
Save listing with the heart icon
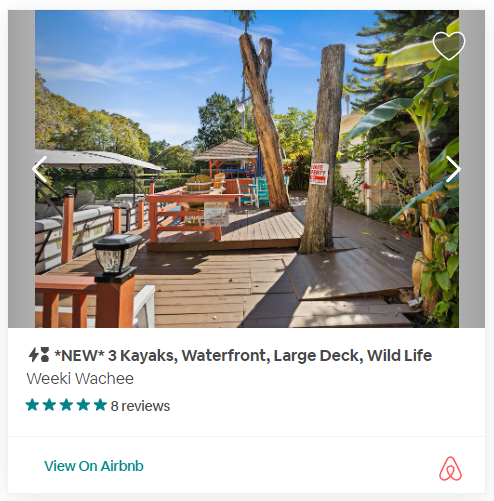[449, 46]
